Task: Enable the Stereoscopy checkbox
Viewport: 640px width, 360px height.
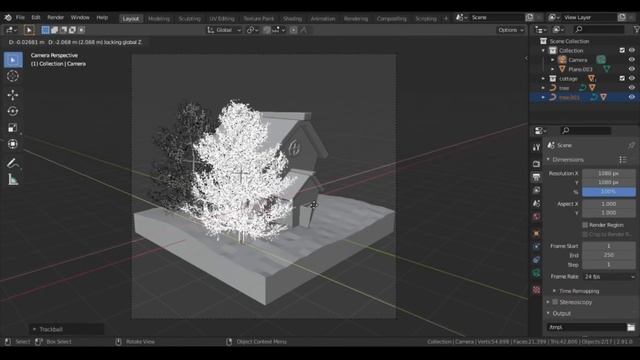Action: (x=555, y=302)
